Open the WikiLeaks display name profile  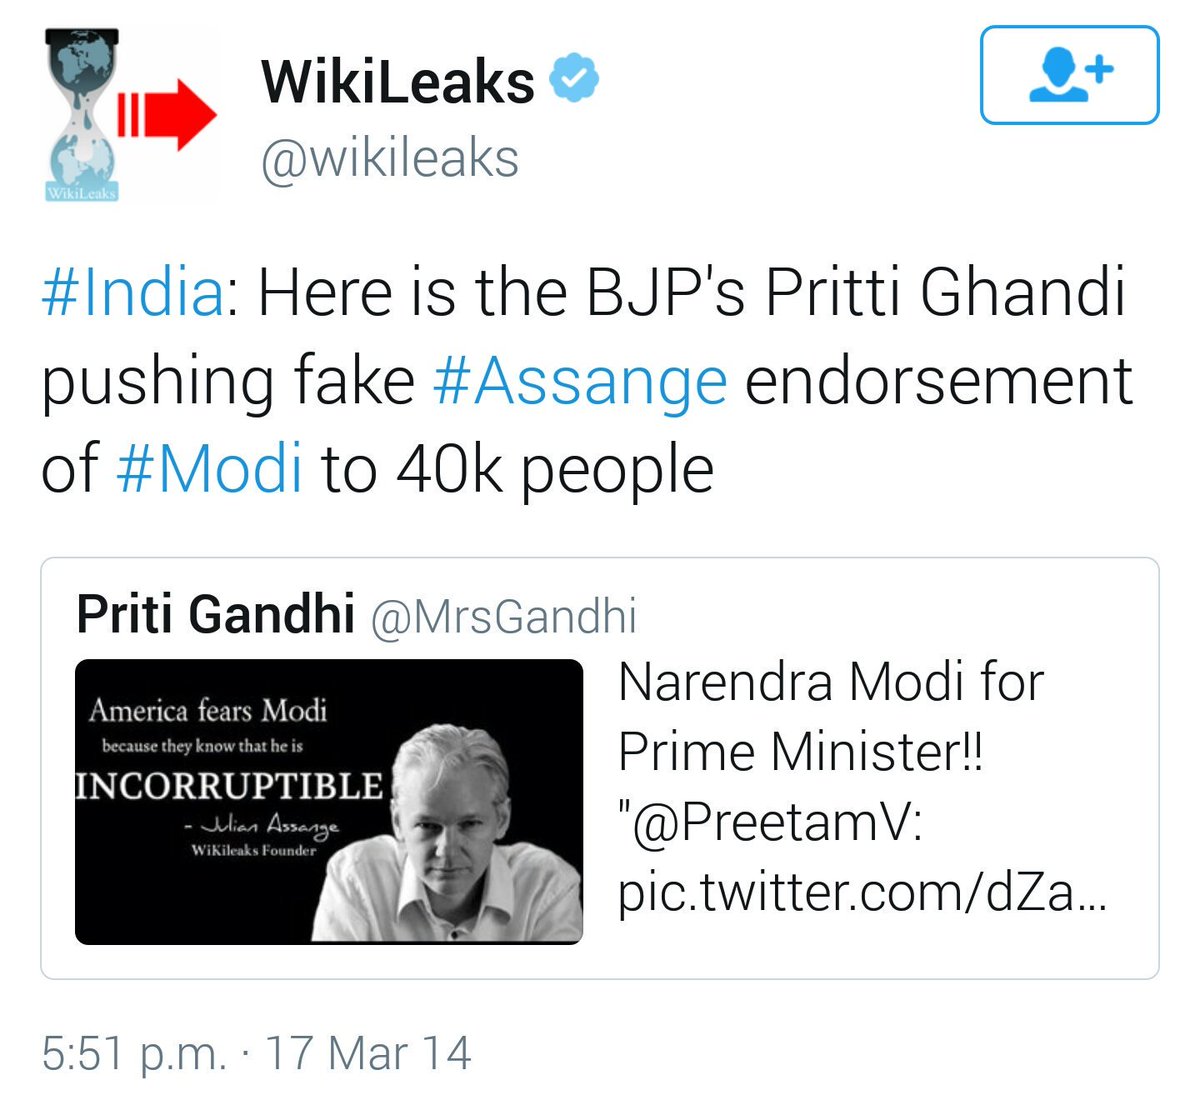coord(398,81)
